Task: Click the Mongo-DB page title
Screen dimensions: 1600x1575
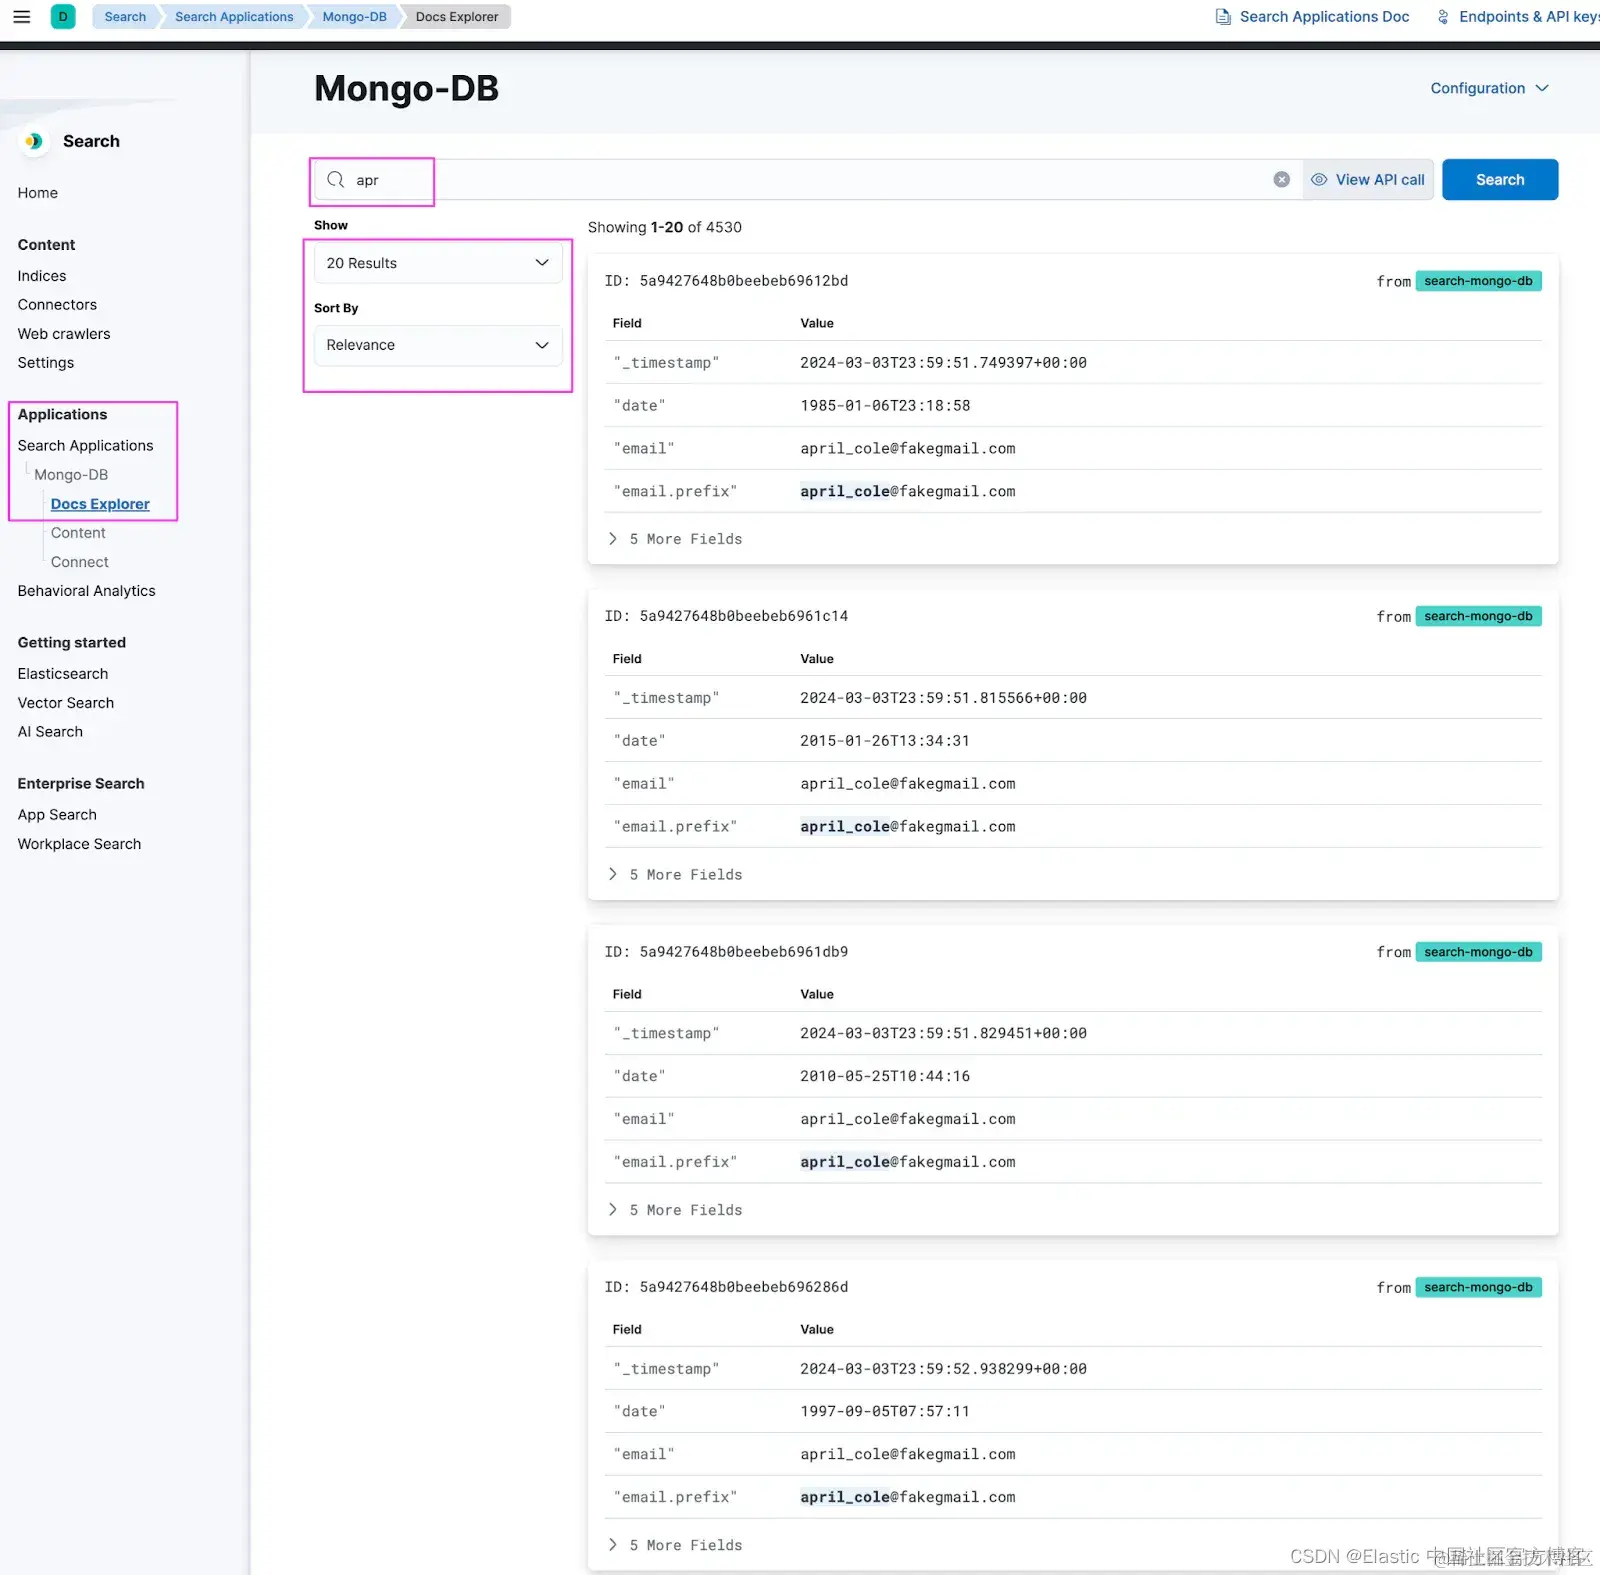Action: (x=406, y=88)
